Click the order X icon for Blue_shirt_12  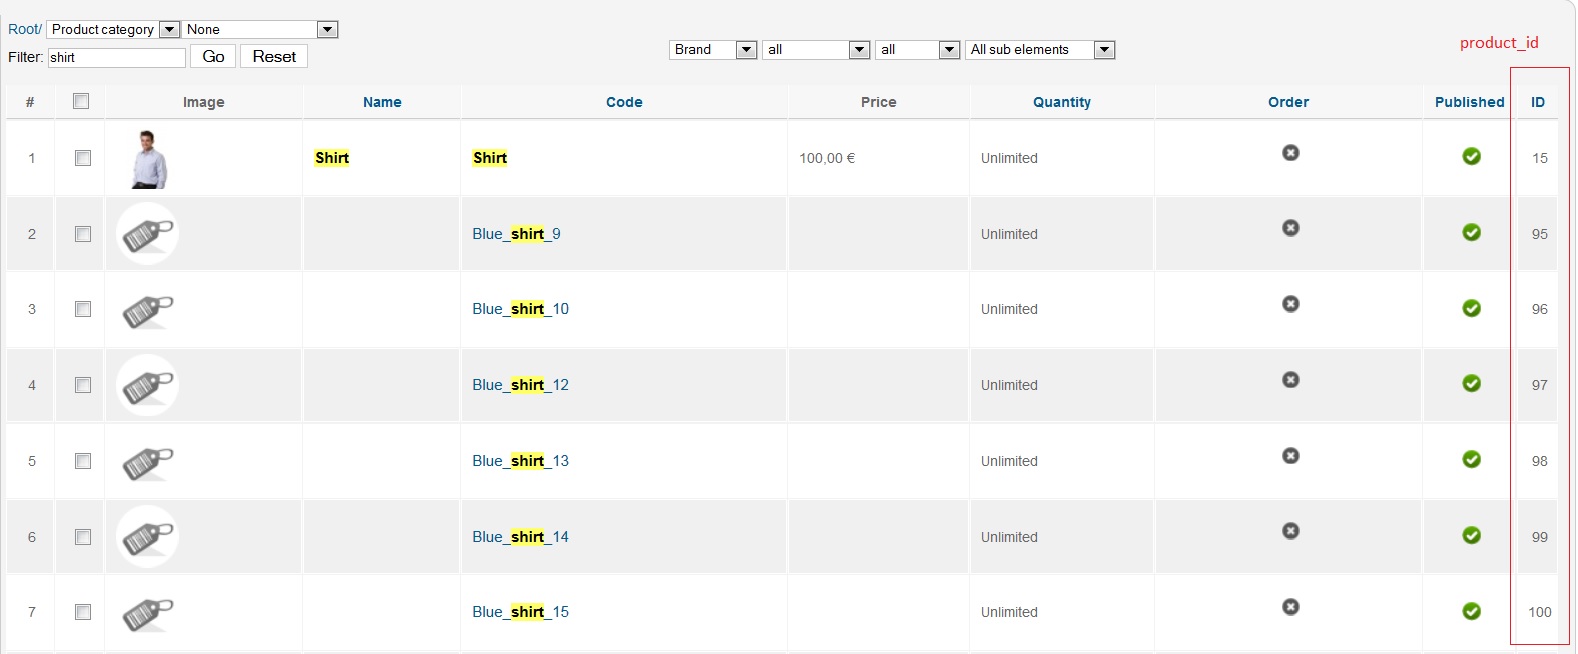coord(1291,380)
